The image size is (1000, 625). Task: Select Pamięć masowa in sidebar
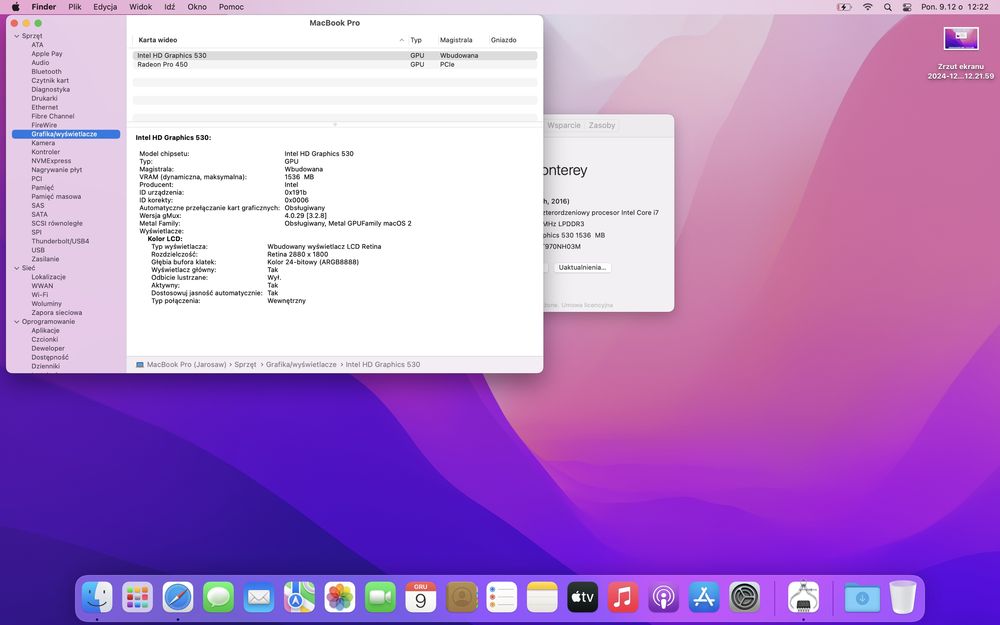tap(56, 196)
